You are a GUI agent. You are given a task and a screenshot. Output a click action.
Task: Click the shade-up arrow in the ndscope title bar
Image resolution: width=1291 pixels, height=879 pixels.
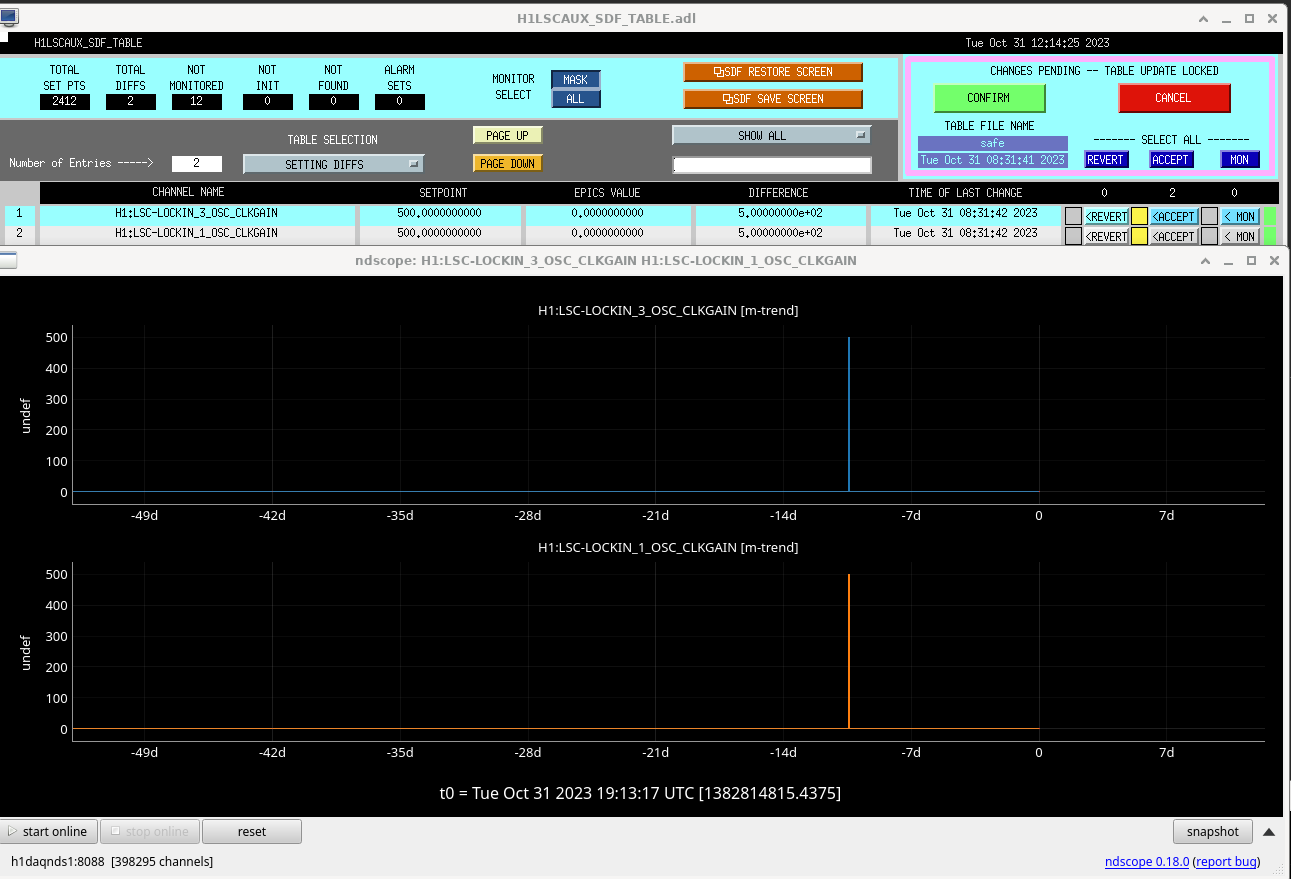coord(1206,260)
